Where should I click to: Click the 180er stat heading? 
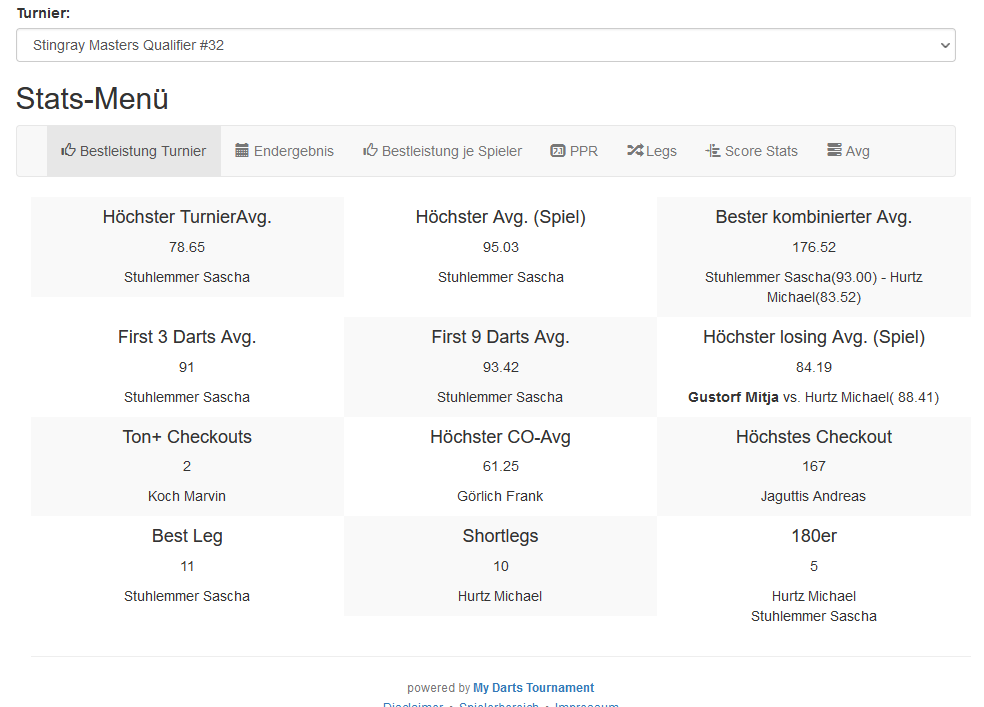coord(814,536)
